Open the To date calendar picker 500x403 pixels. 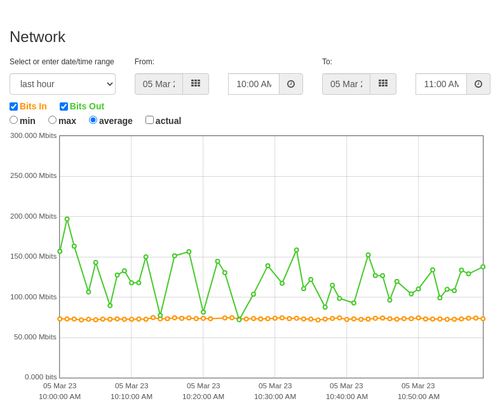pos(383,84)
